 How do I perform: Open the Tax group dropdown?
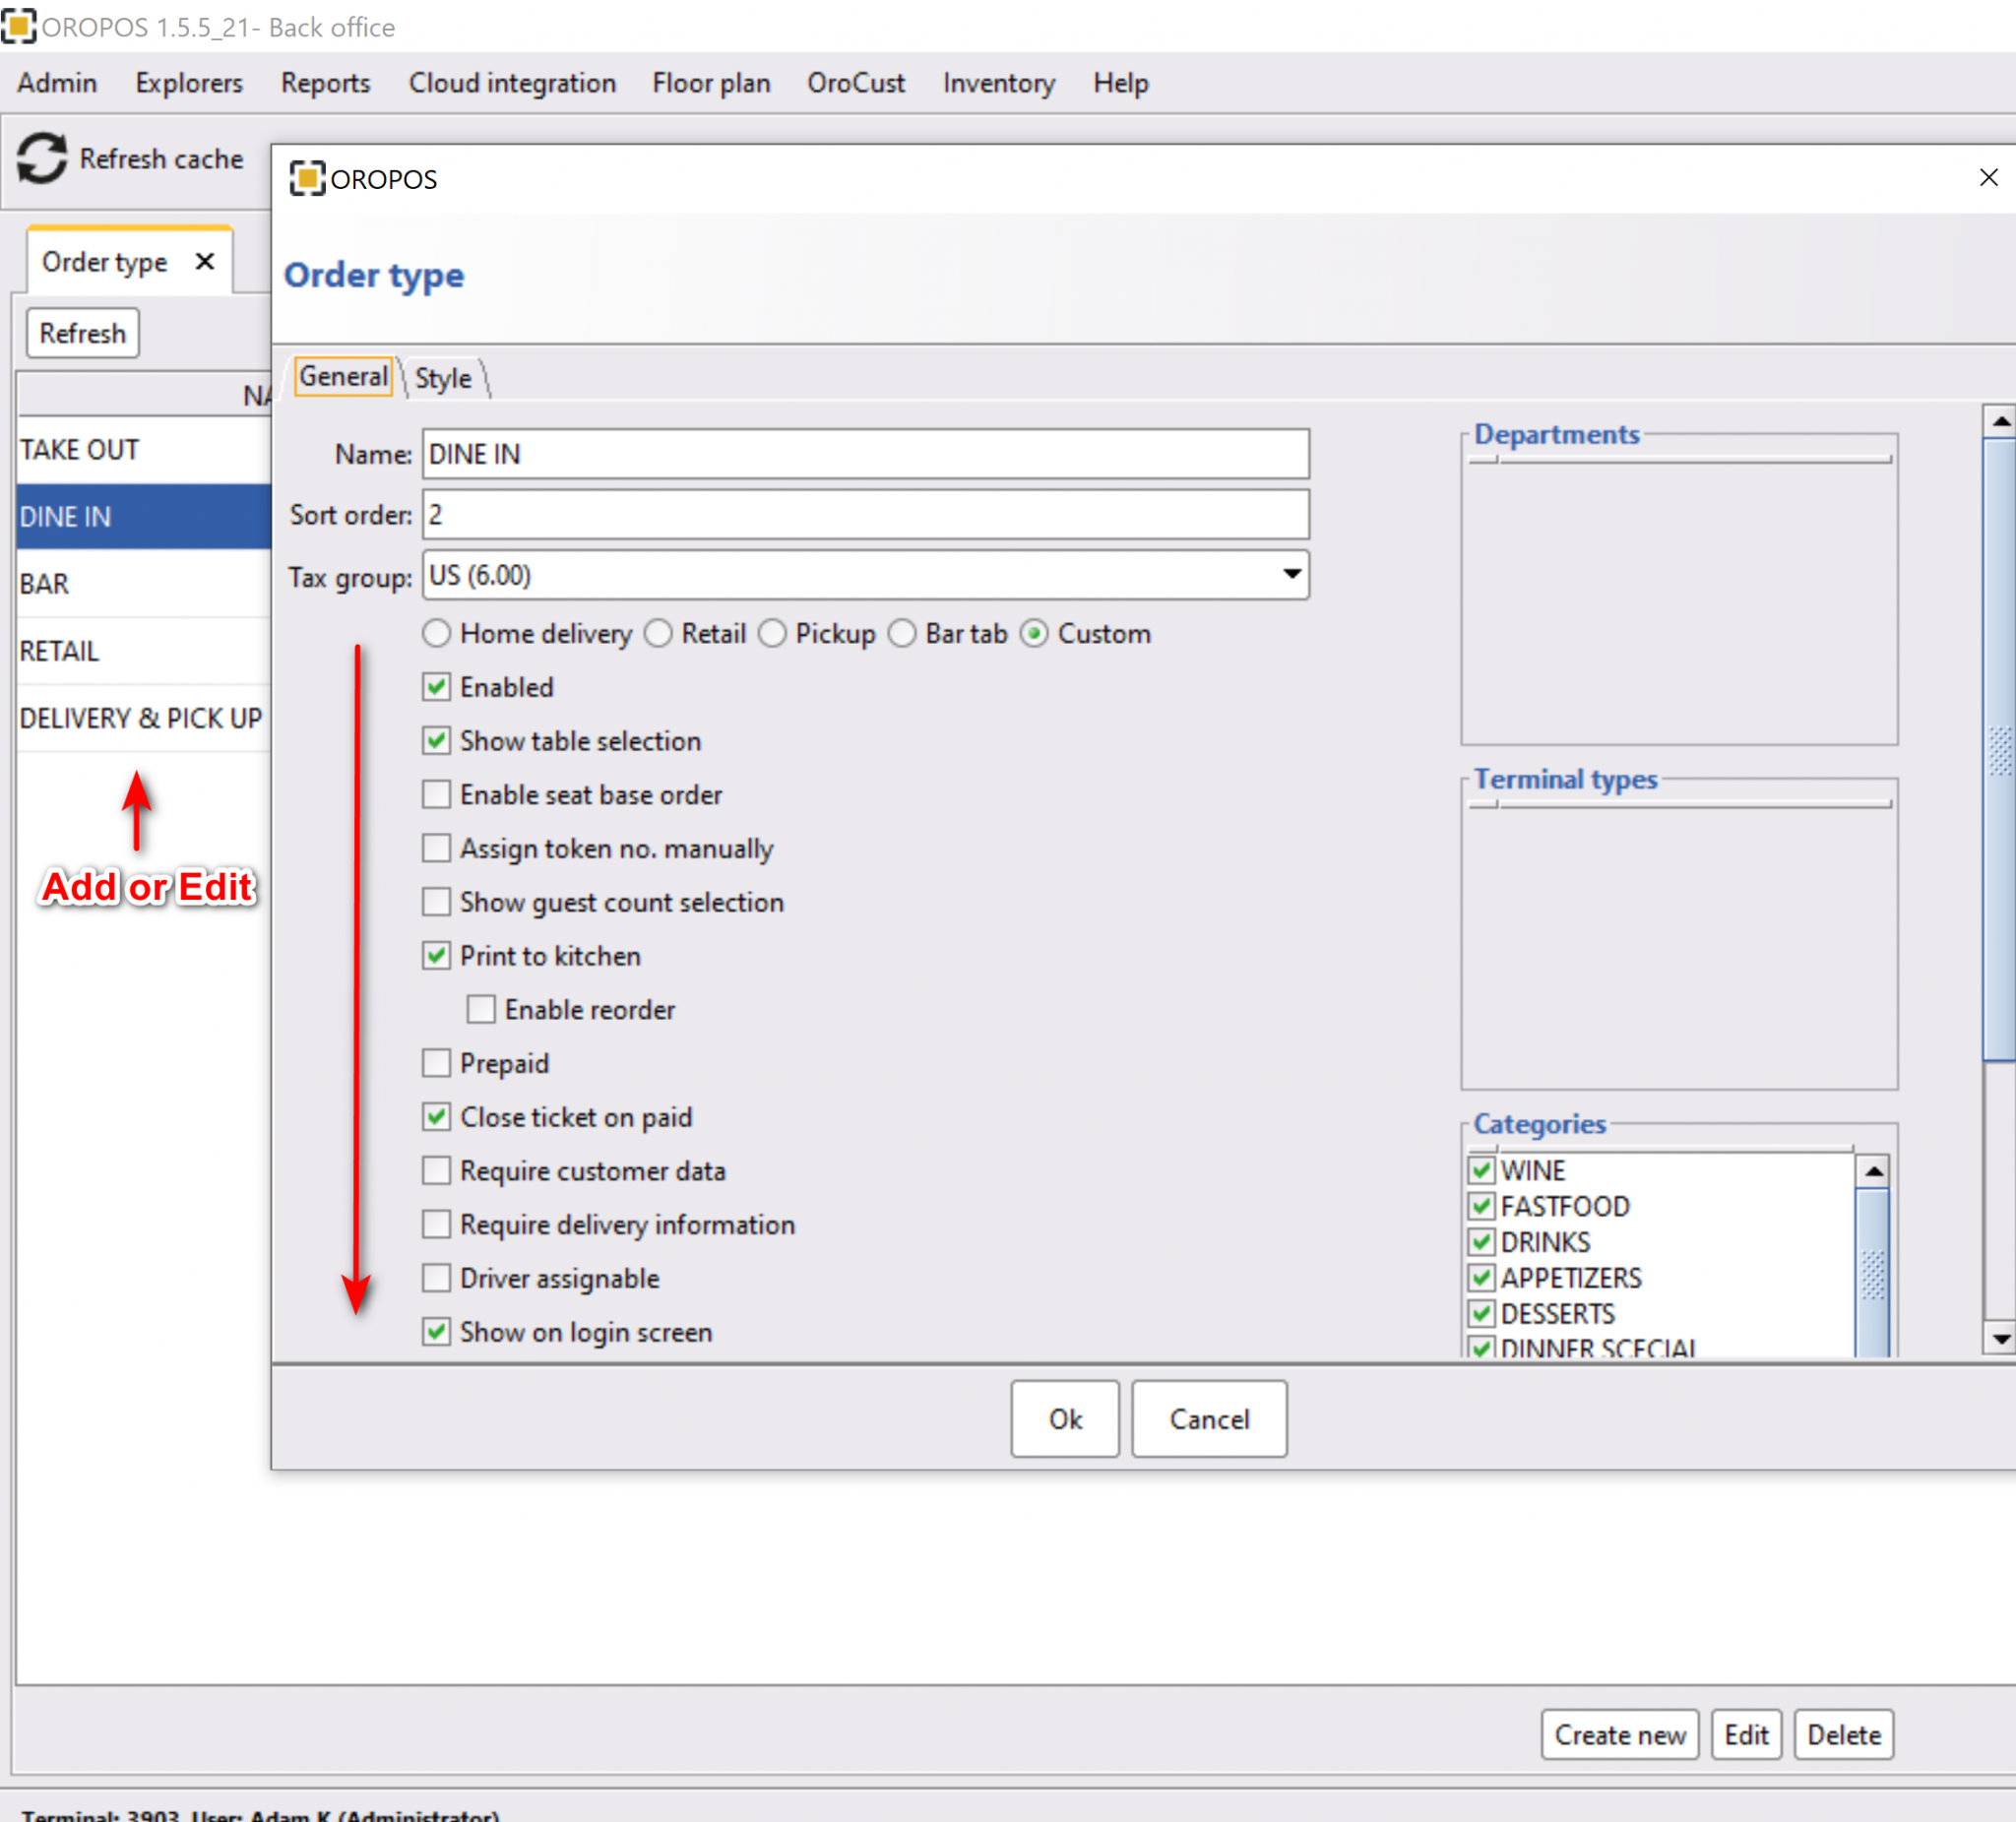[x=1291, y=575]
